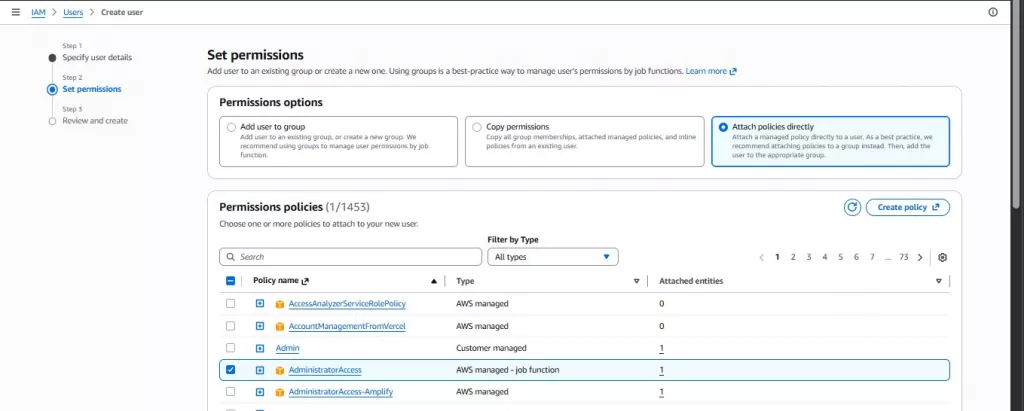Click the Policy name ascending sort arrow
Screen dimensions: 1024x411
point(433,282)
